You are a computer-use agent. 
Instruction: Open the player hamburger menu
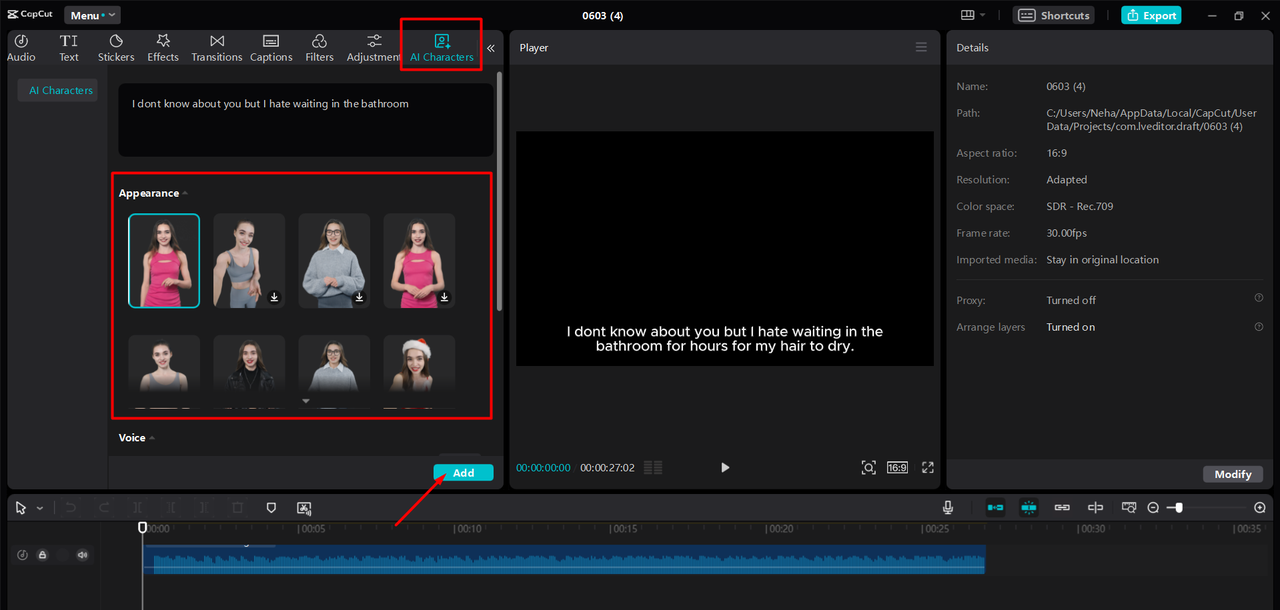(921, 47)
